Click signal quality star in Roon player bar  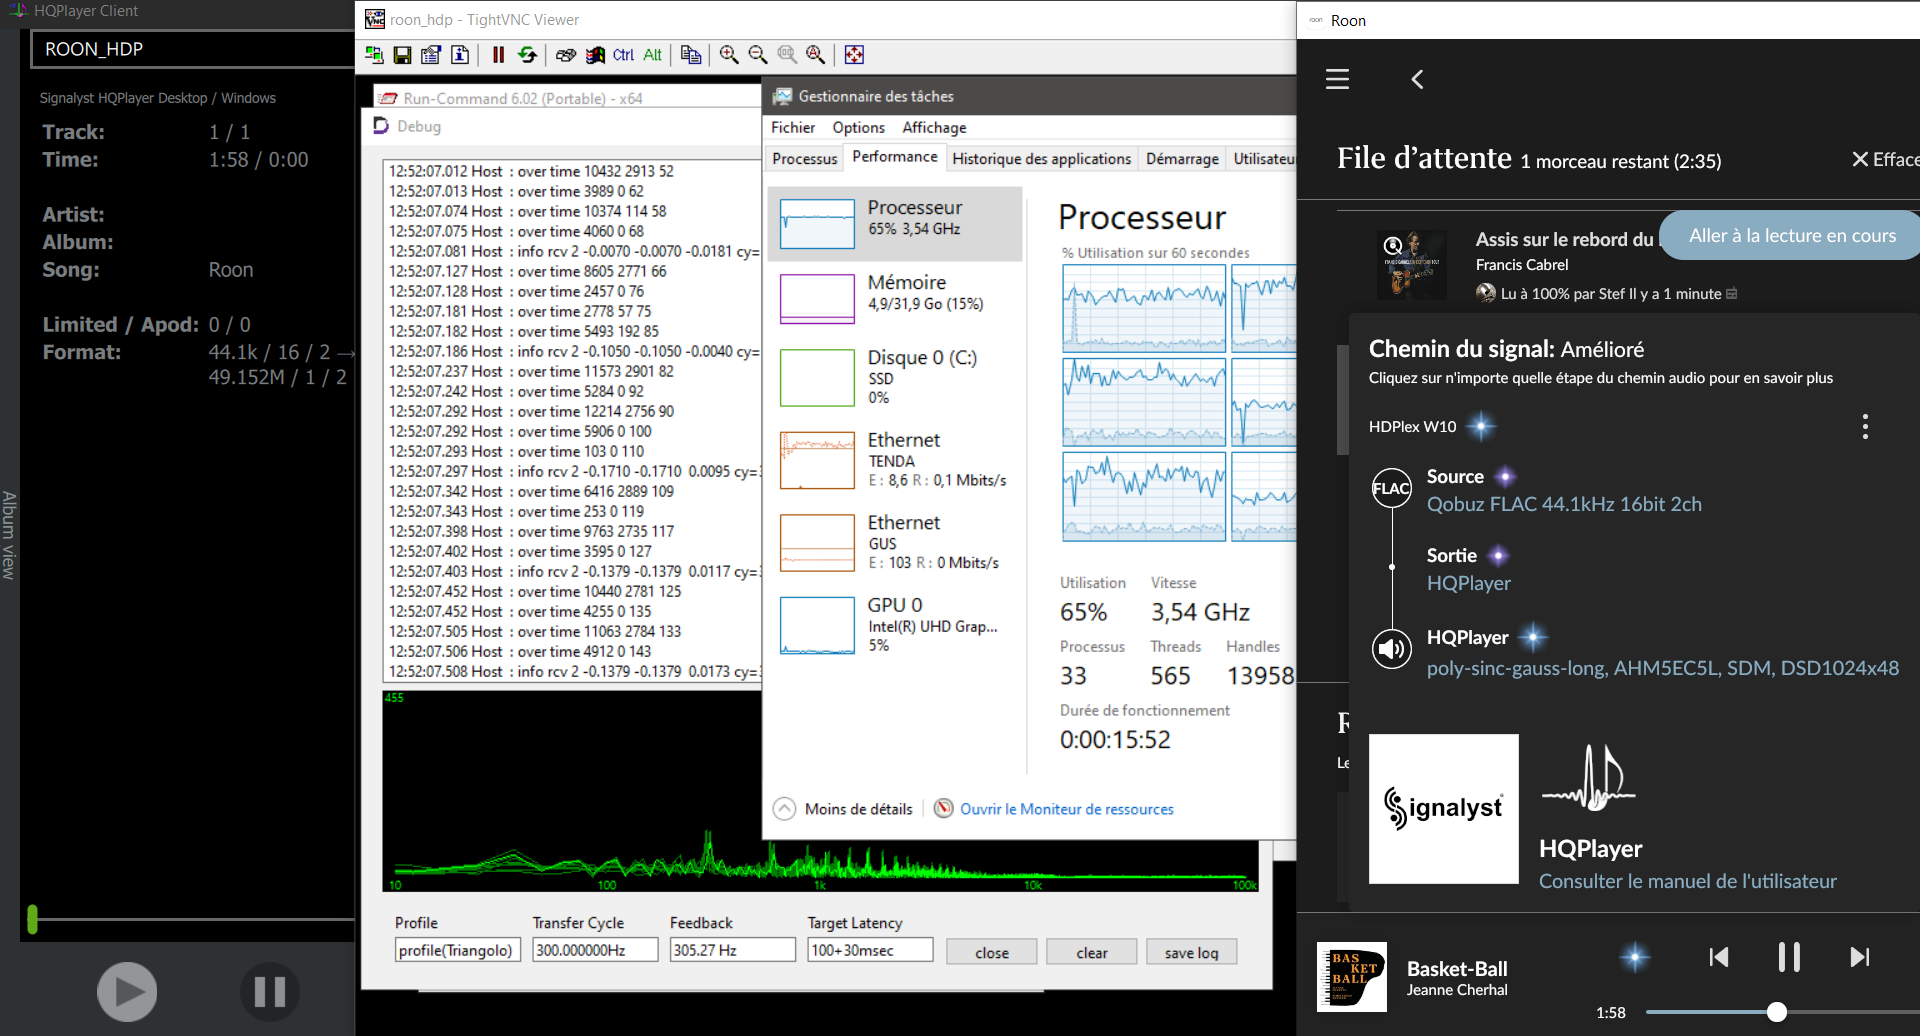(x=1635, y=957)
